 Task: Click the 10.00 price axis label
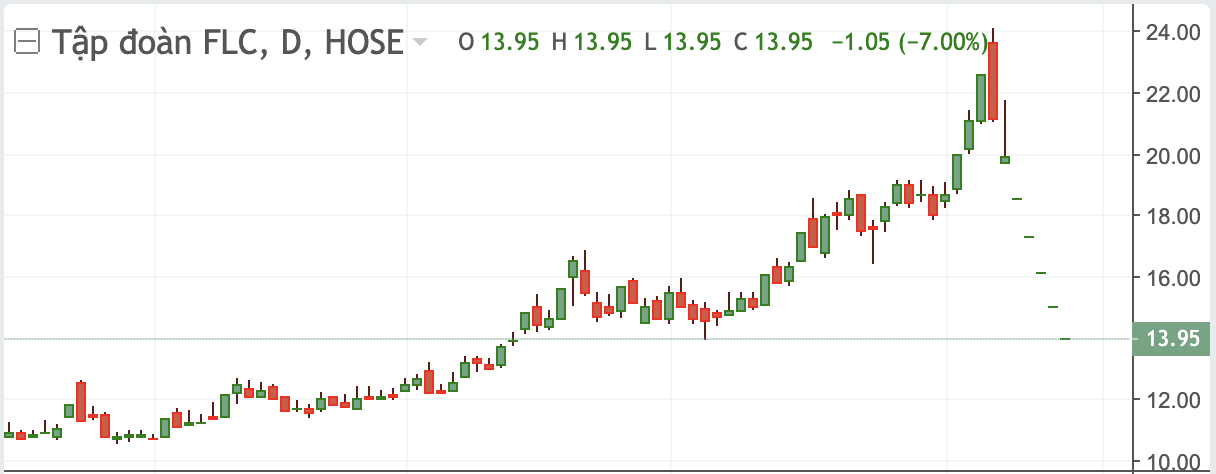[x=1173, y=462]
